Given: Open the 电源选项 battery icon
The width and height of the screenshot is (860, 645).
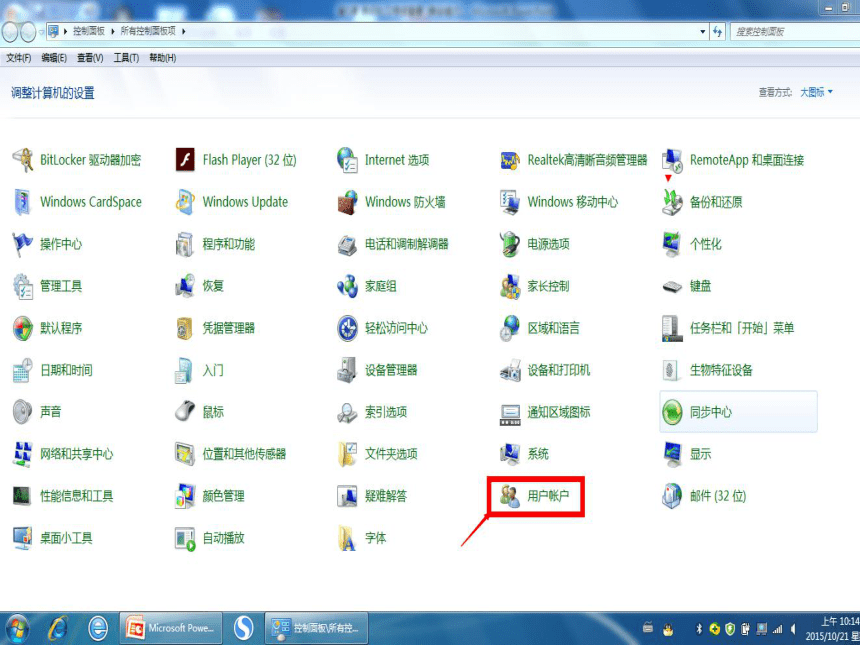Looking at the screenshot, I should (510, 244).
